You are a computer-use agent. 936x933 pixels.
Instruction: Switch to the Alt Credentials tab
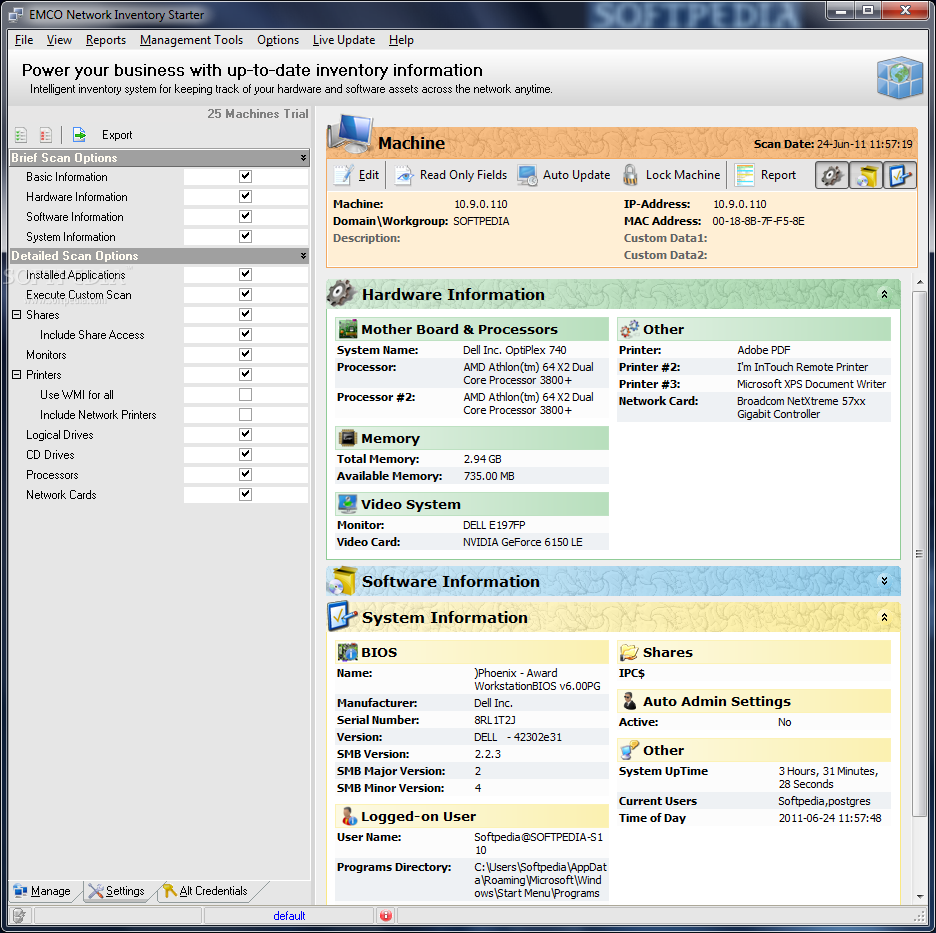pos(207,891)
